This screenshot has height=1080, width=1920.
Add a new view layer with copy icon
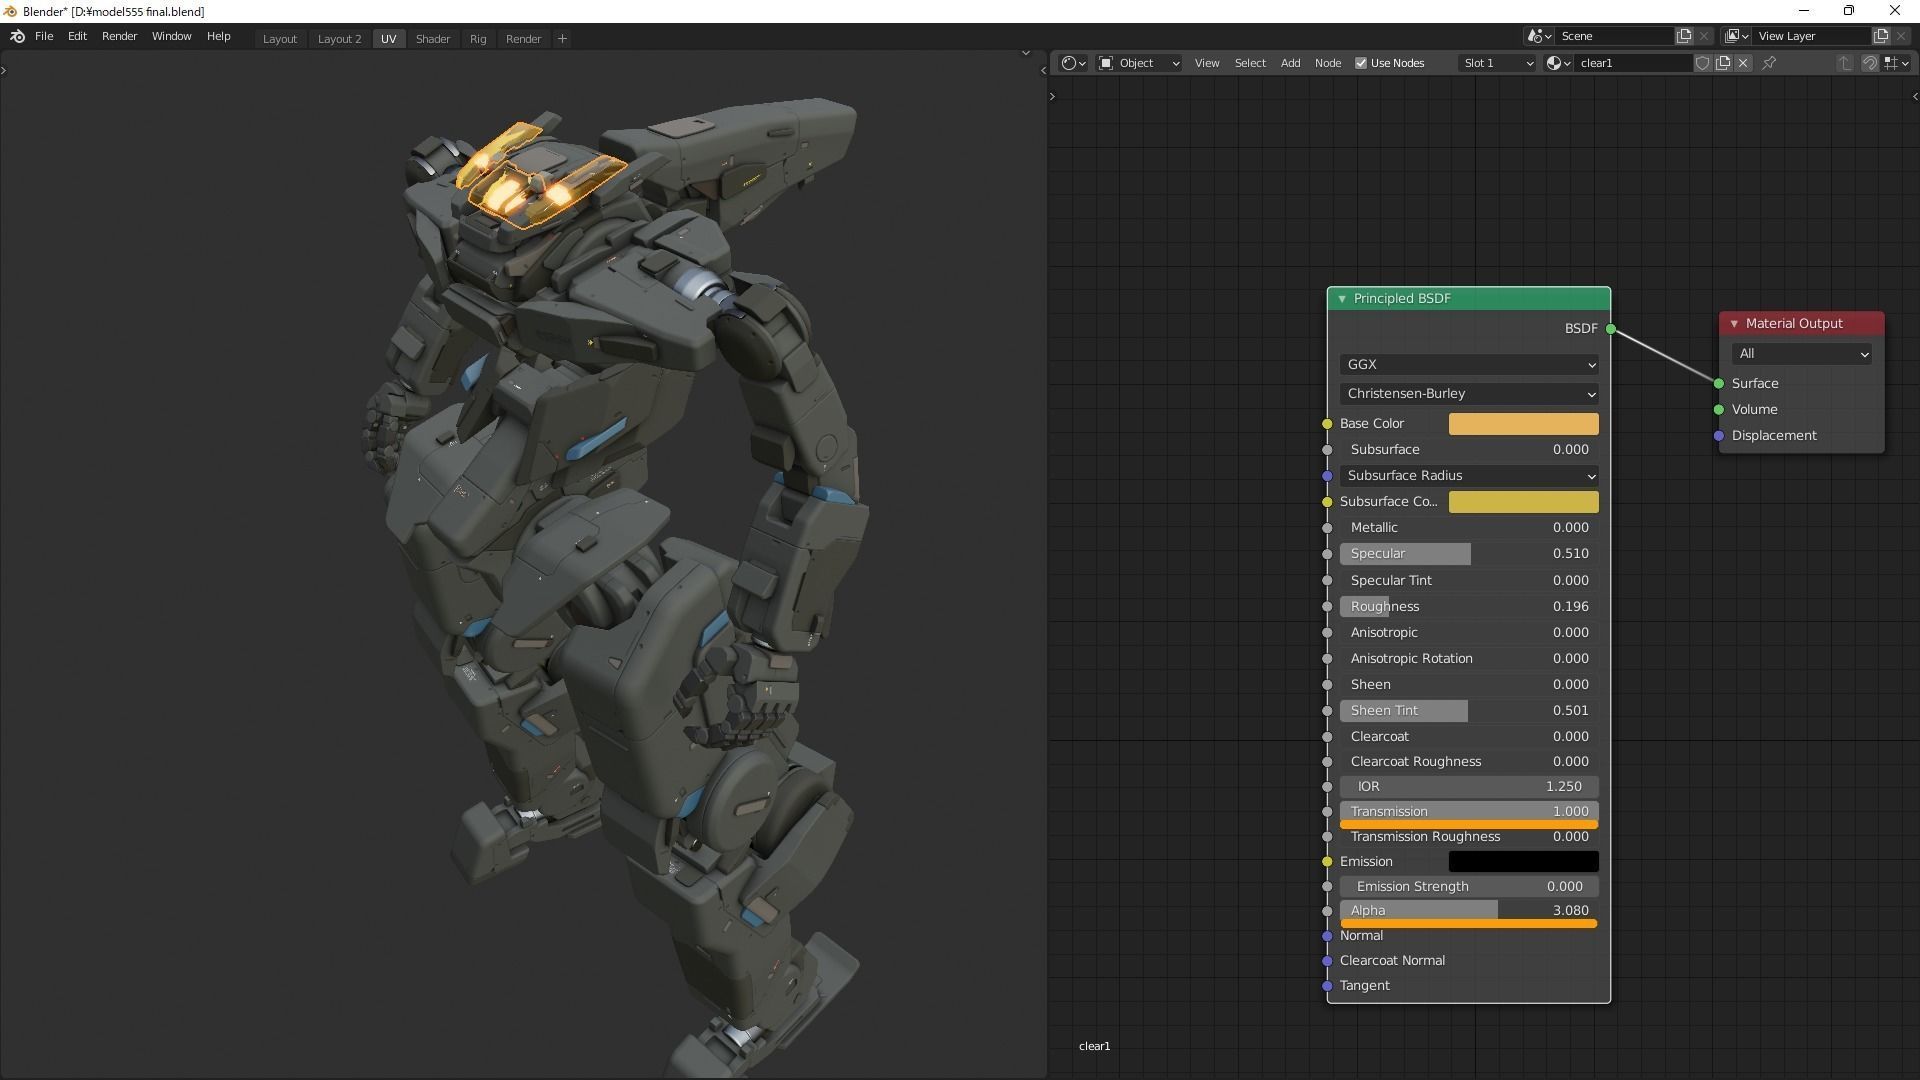point(1881,36)
